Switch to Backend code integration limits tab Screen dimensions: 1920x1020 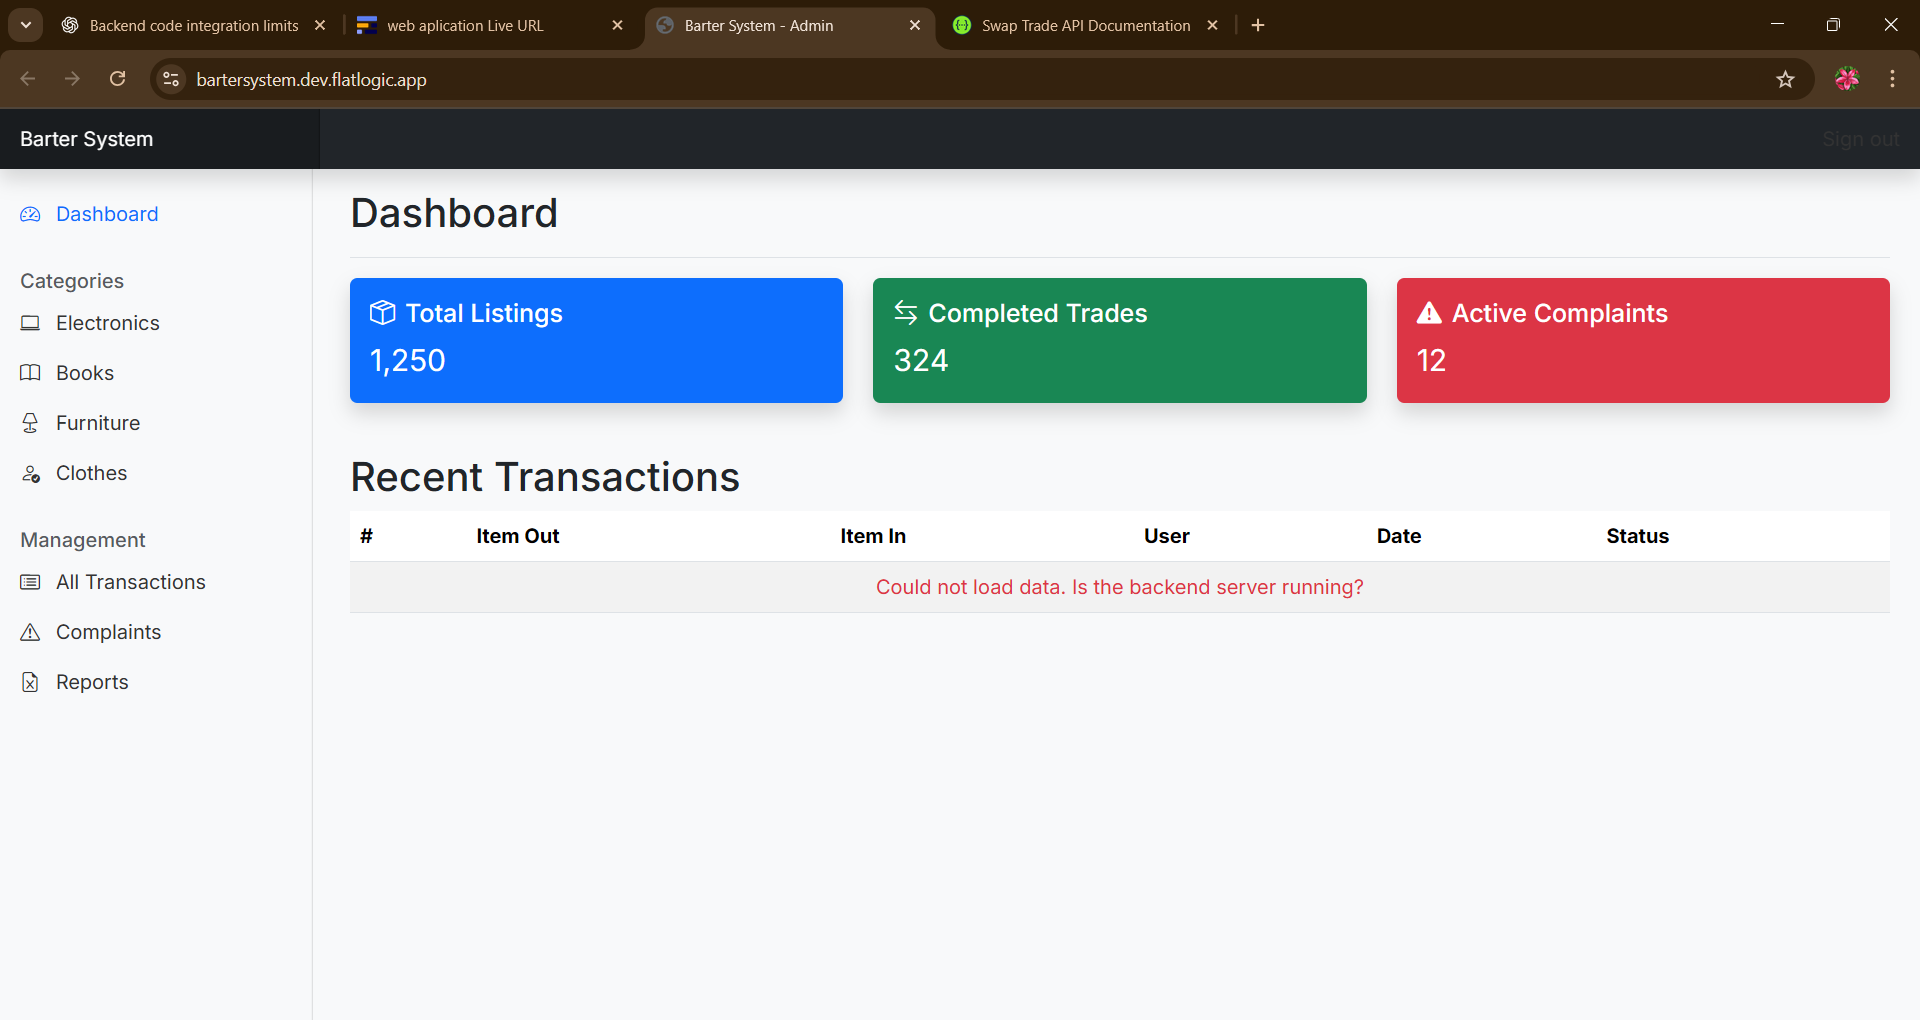click(x=193, y=25)
